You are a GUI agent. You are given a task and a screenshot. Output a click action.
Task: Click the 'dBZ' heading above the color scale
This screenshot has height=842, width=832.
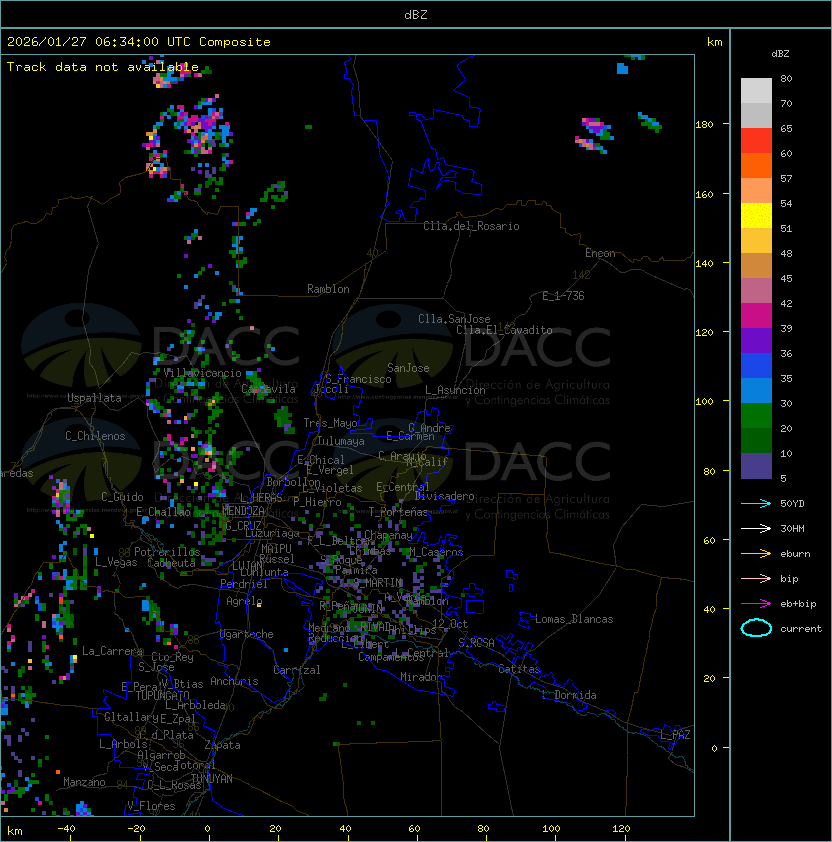pos(780,54)
